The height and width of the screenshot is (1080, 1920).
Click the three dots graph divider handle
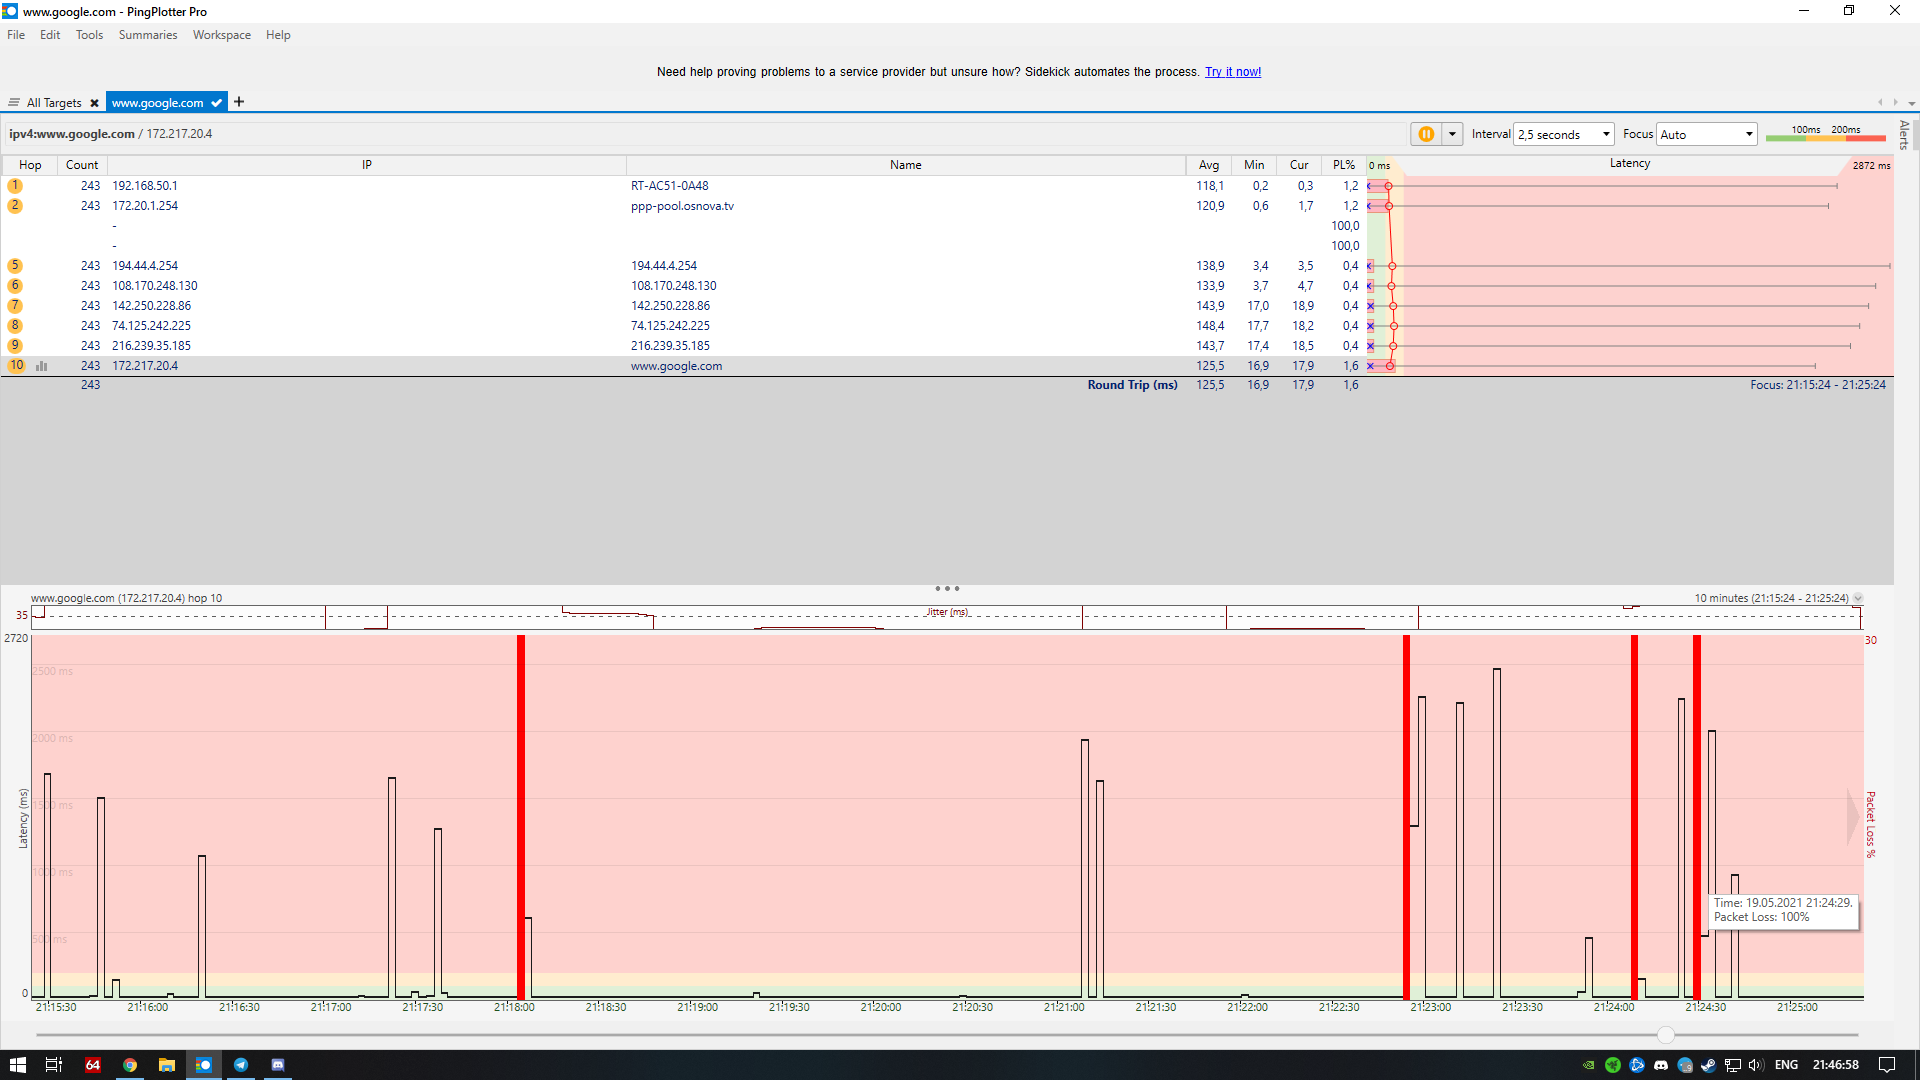coord(946,589)
